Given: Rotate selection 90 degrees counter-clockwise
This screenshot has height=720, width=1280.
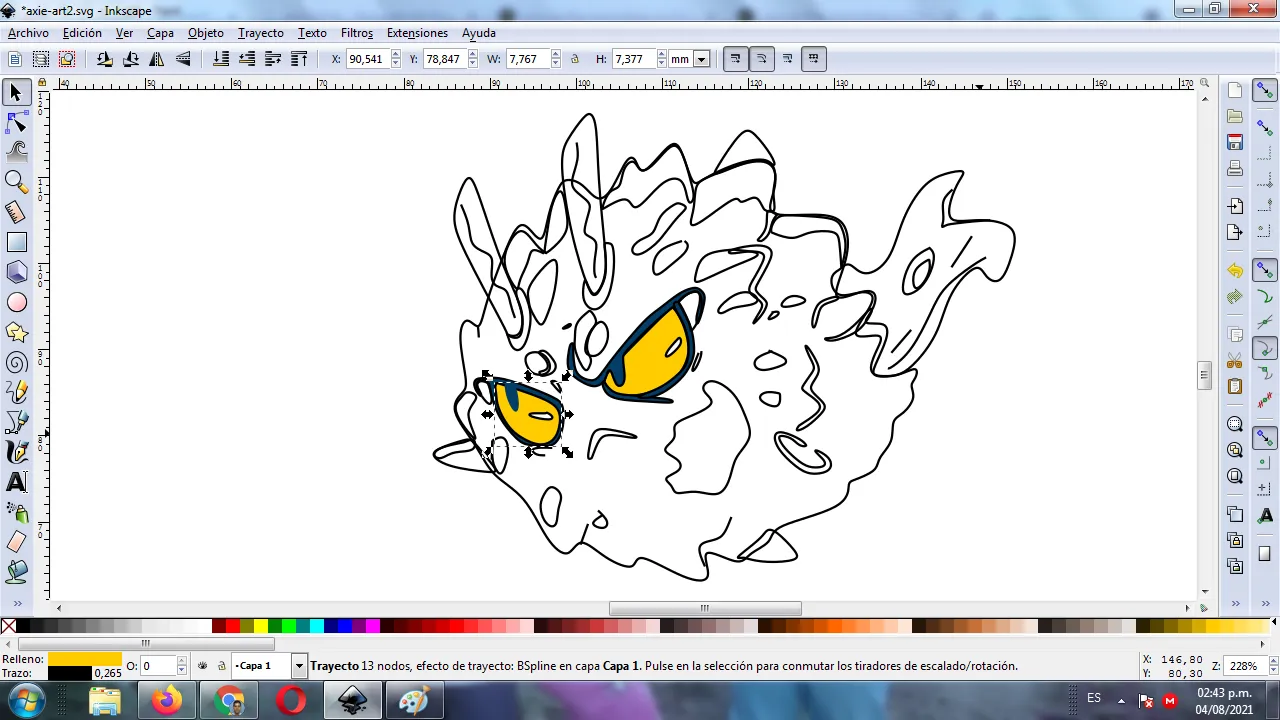Looking at the screenshot, I should coord(105,59).
